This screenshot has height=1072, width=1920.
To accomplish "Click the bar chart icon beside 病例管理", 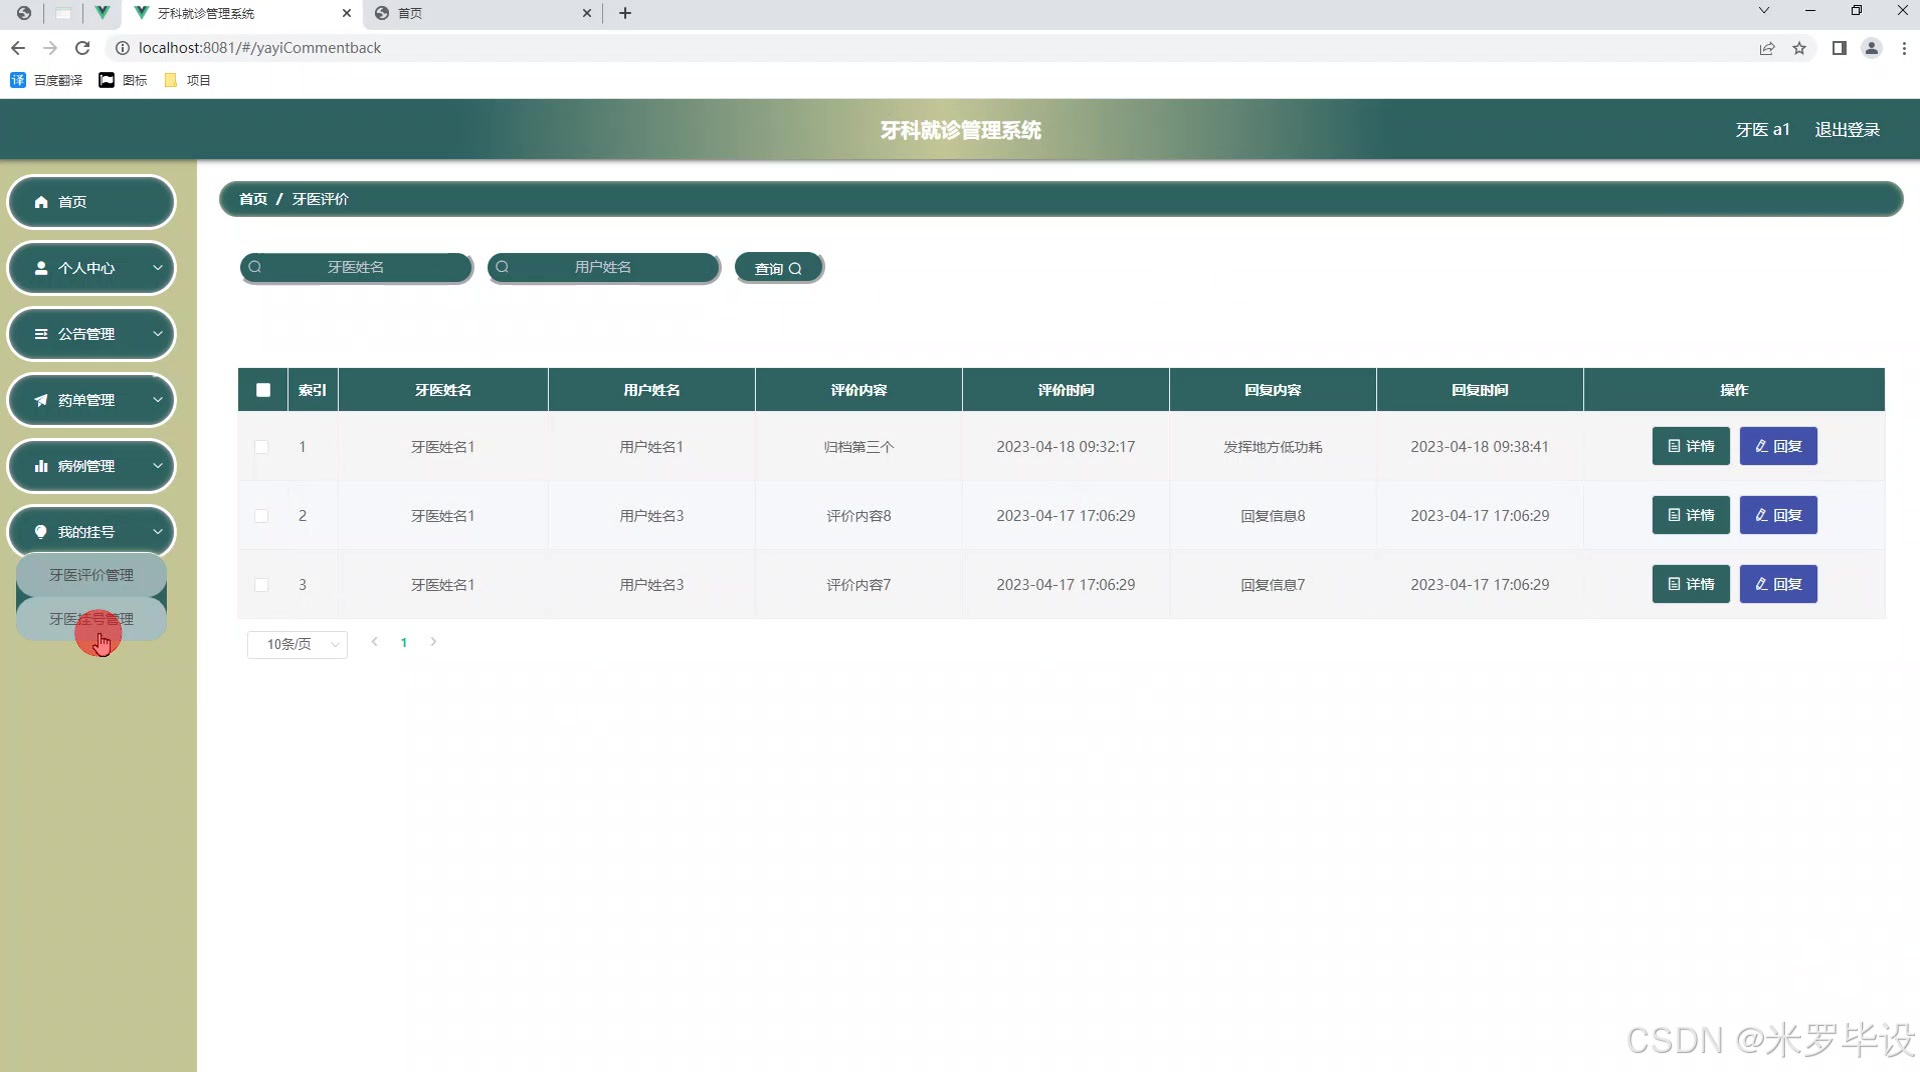I will 41,466.
